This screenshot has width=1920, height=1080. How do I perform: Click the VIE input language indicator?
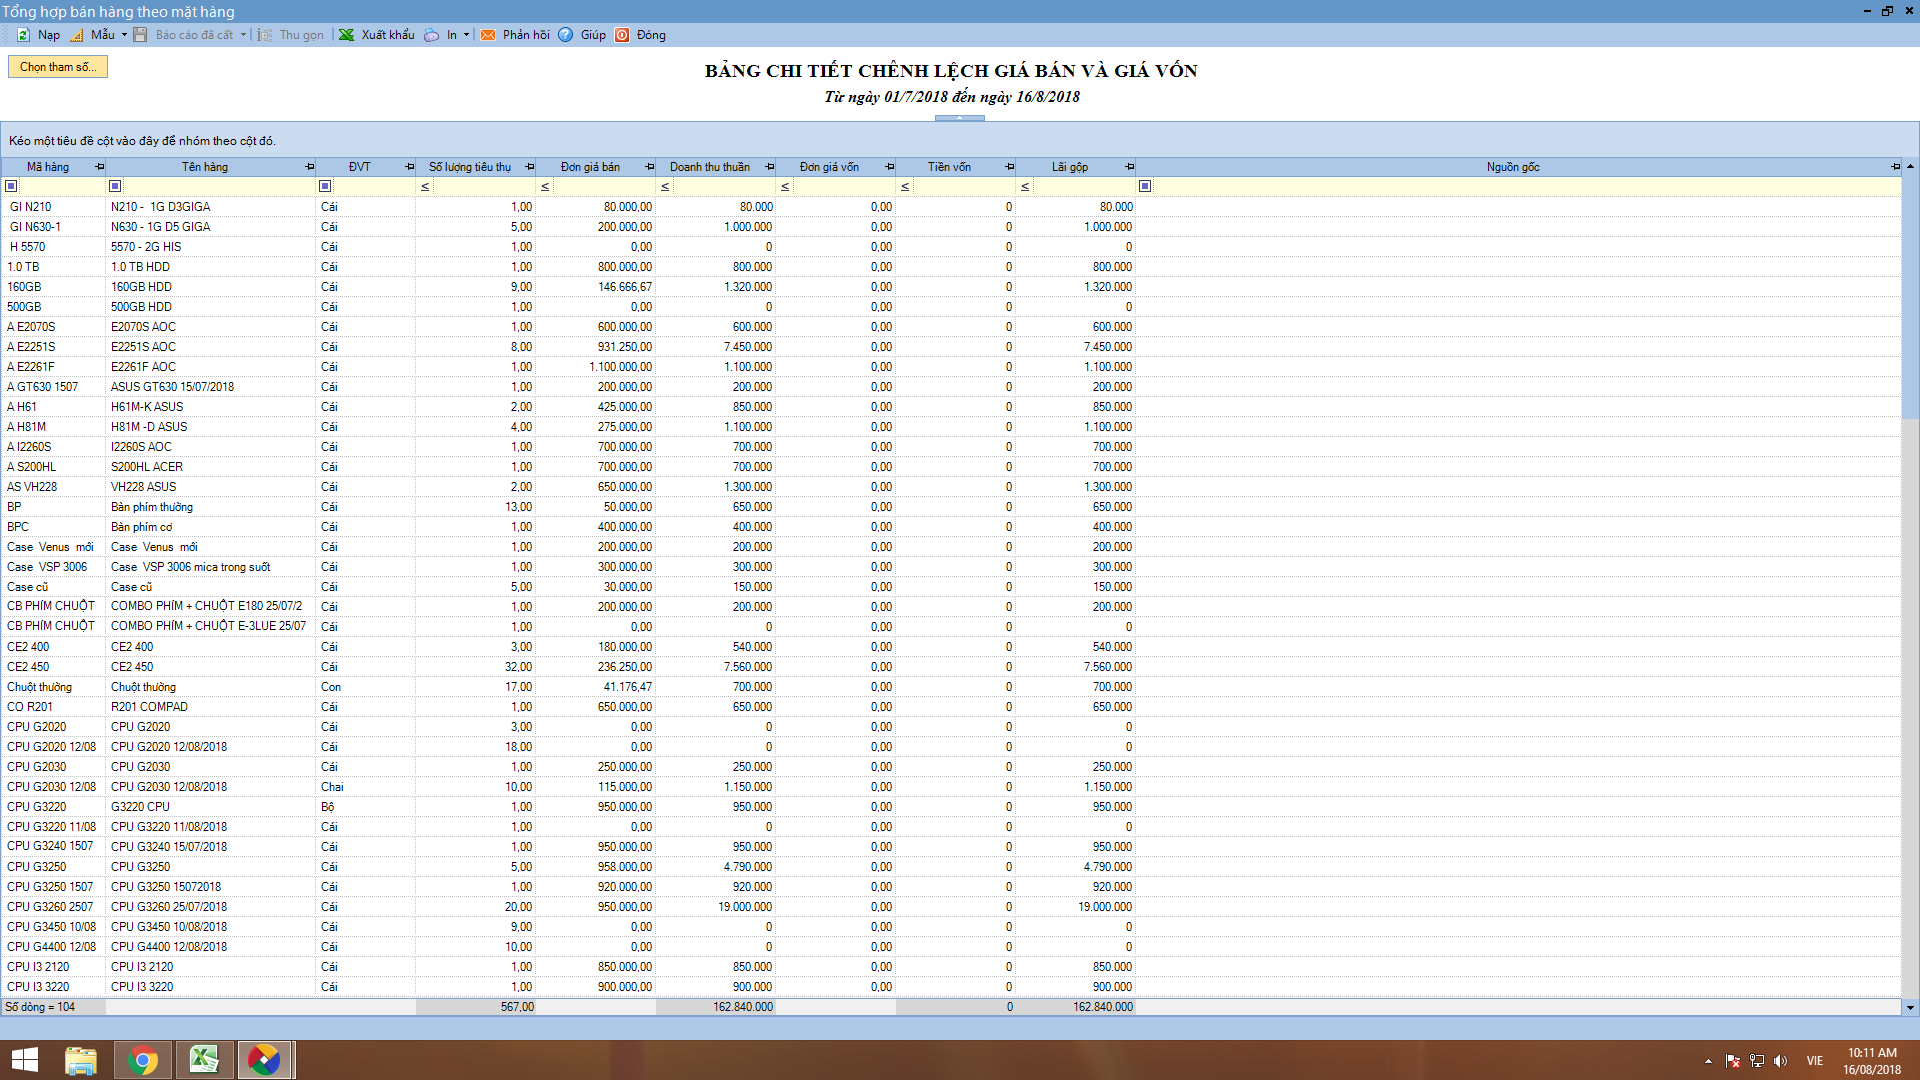click(1815, 1061)
